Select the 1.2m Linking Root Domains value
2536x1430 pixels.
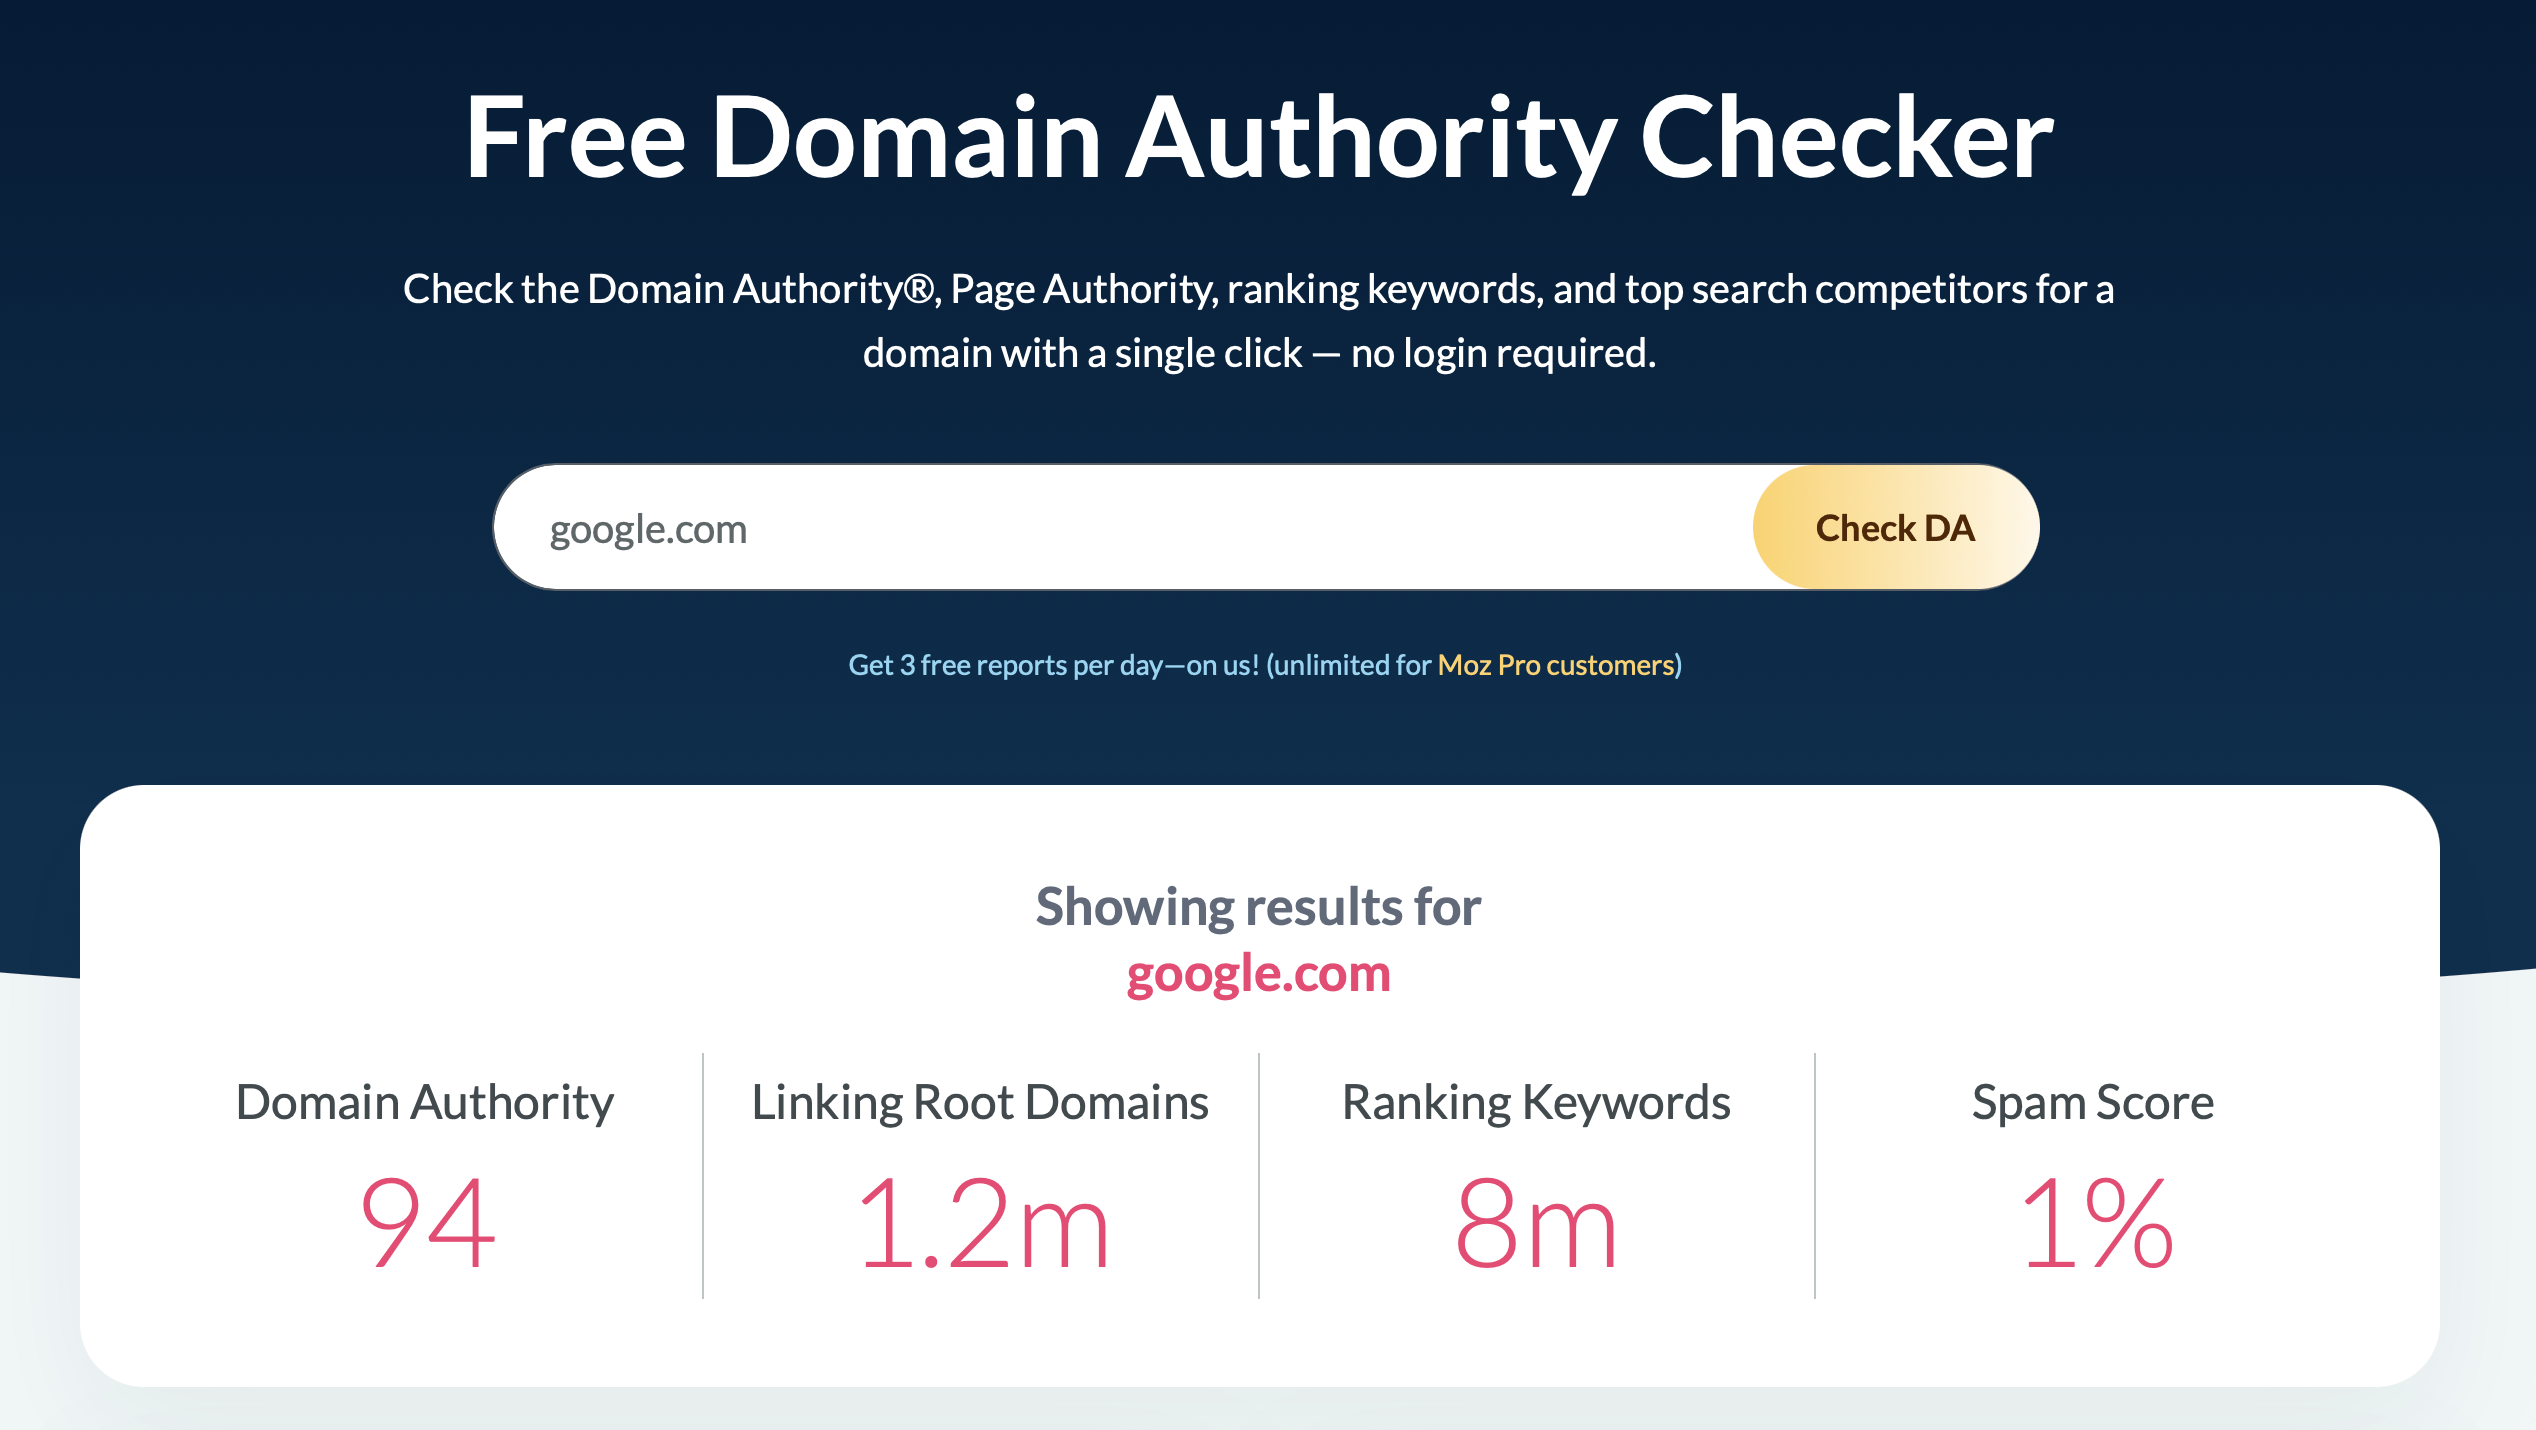(983, 1223)
